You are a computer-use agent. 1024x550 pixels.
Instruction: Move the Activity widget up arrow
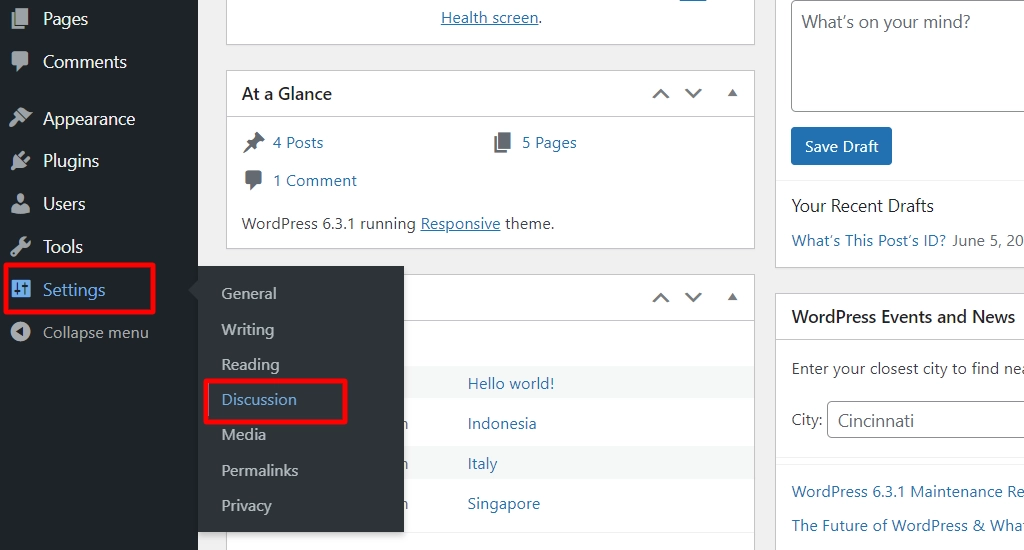coord(661,297)
